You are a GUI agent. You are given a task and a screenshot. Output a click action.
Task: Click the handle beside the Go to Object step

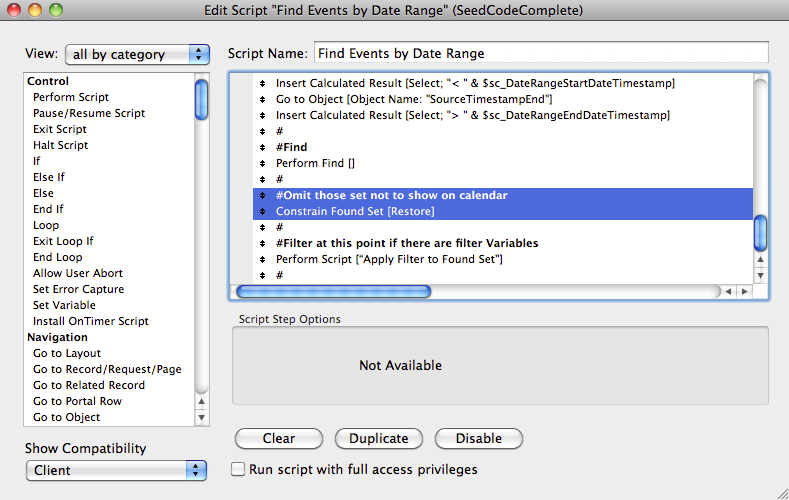pos(262,99)
